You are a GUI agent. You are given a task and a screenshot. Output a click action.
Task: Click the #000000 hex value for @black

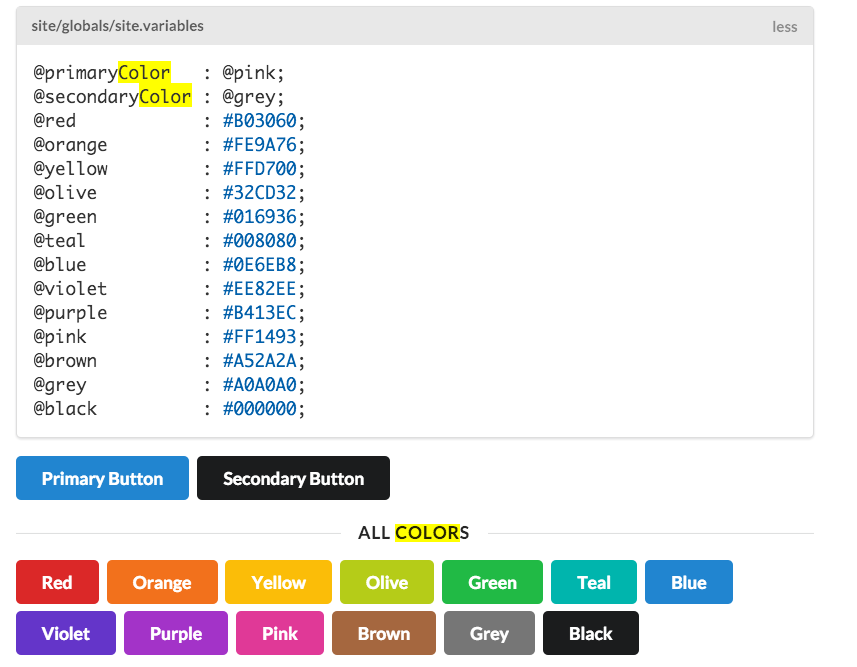pos(262,409)
